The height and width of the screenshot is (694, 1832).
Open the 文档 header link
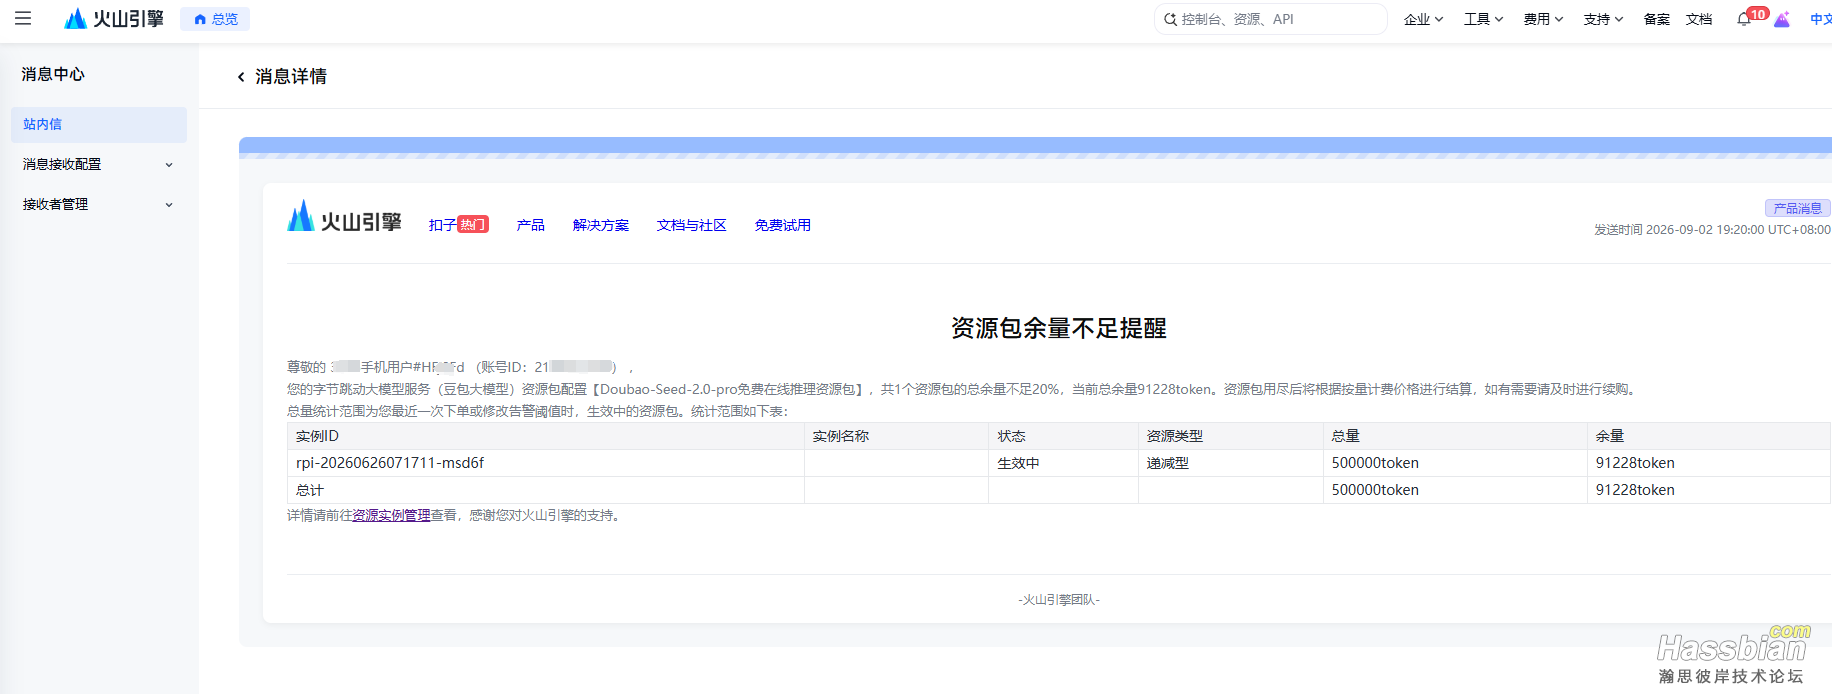pos(1698,19)
